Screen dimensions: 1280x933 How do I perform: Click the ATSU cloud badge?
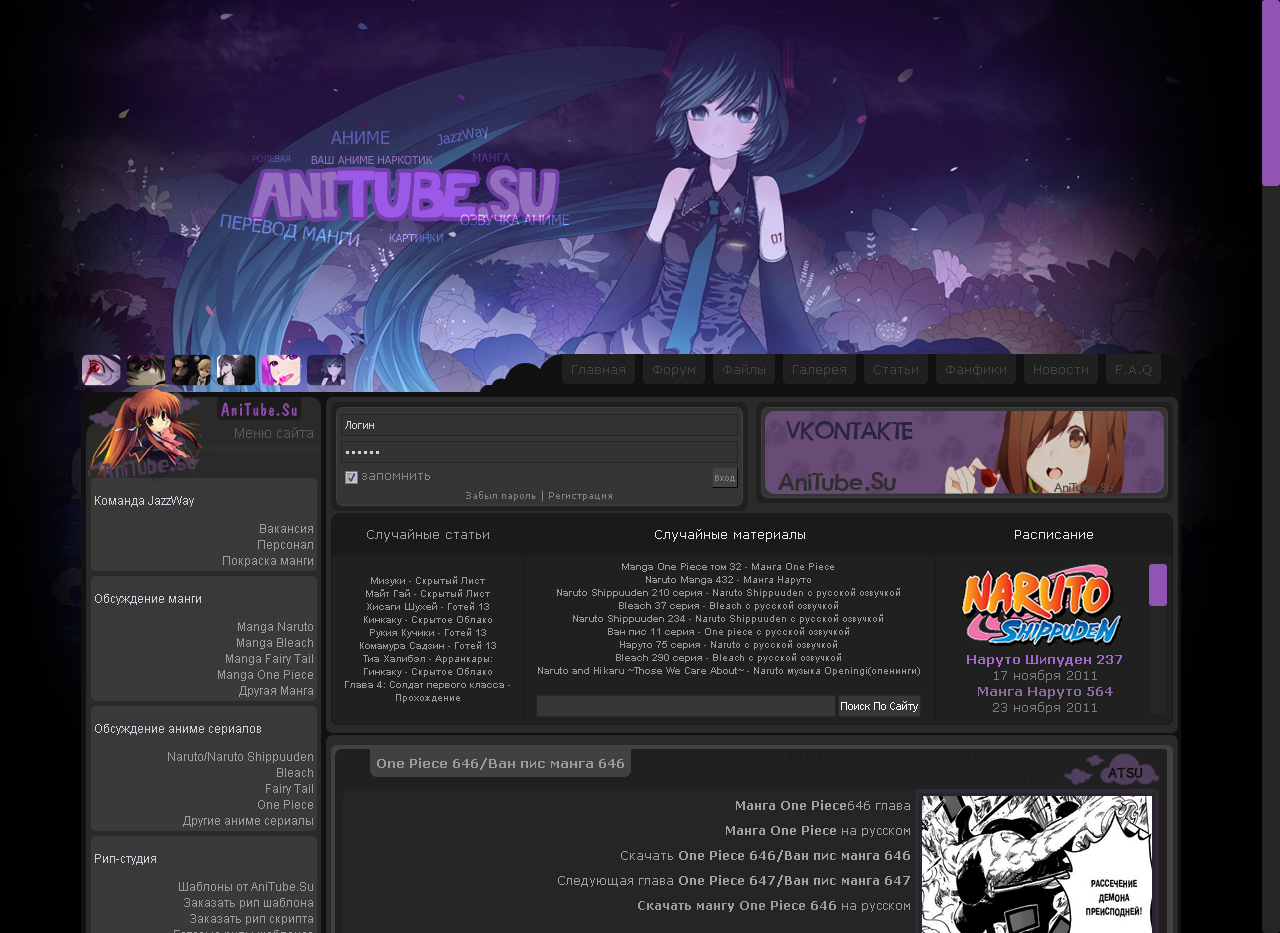(x=1125, y=772)
